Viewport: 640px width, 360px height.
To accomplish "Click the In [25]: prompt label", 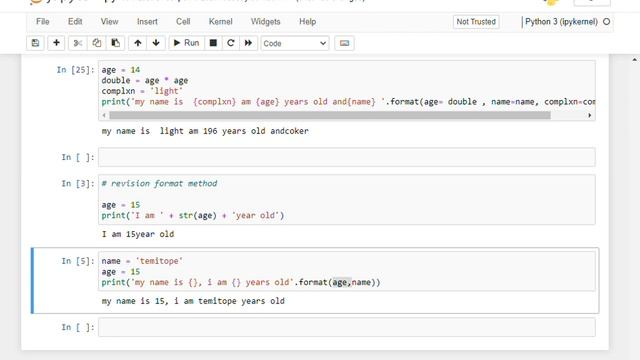I will point(75,70).
